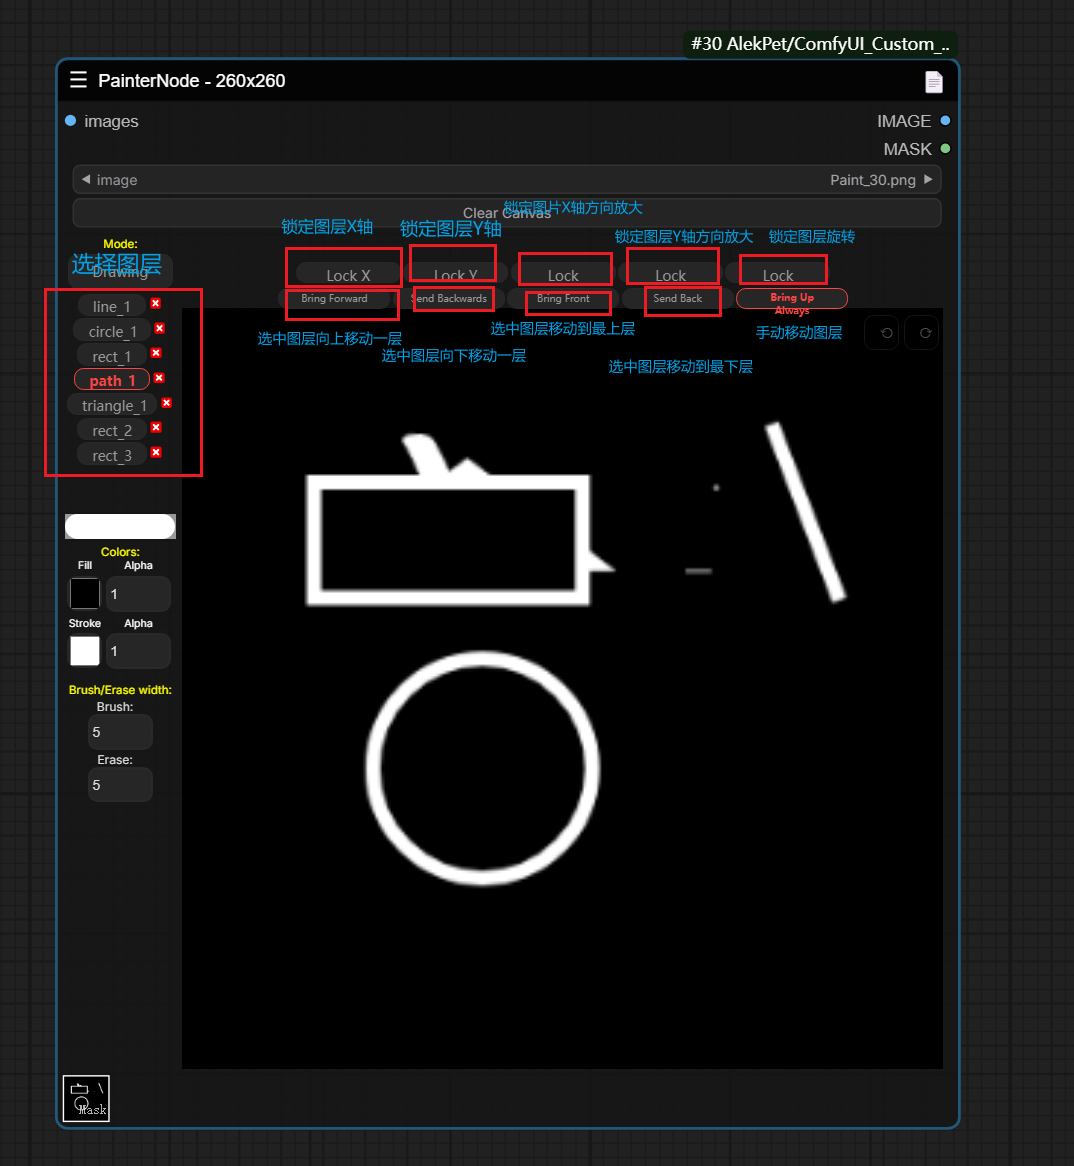Click the redo arrow icon above canvas
Viewport: 1074px width, 1166px height.
(925, 333)
